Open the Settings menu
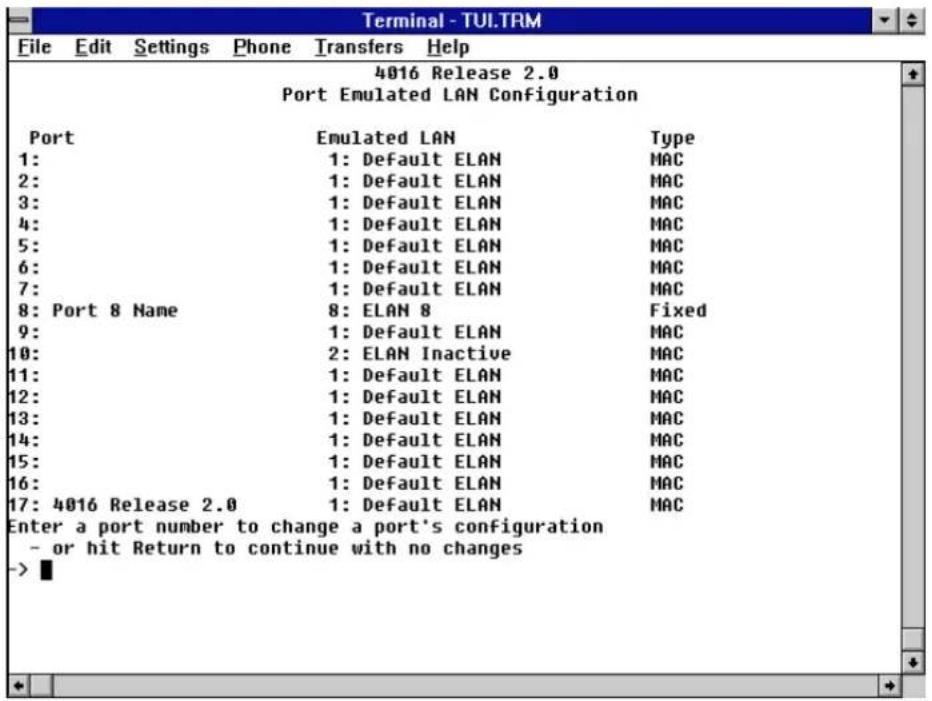 point(172,48)
